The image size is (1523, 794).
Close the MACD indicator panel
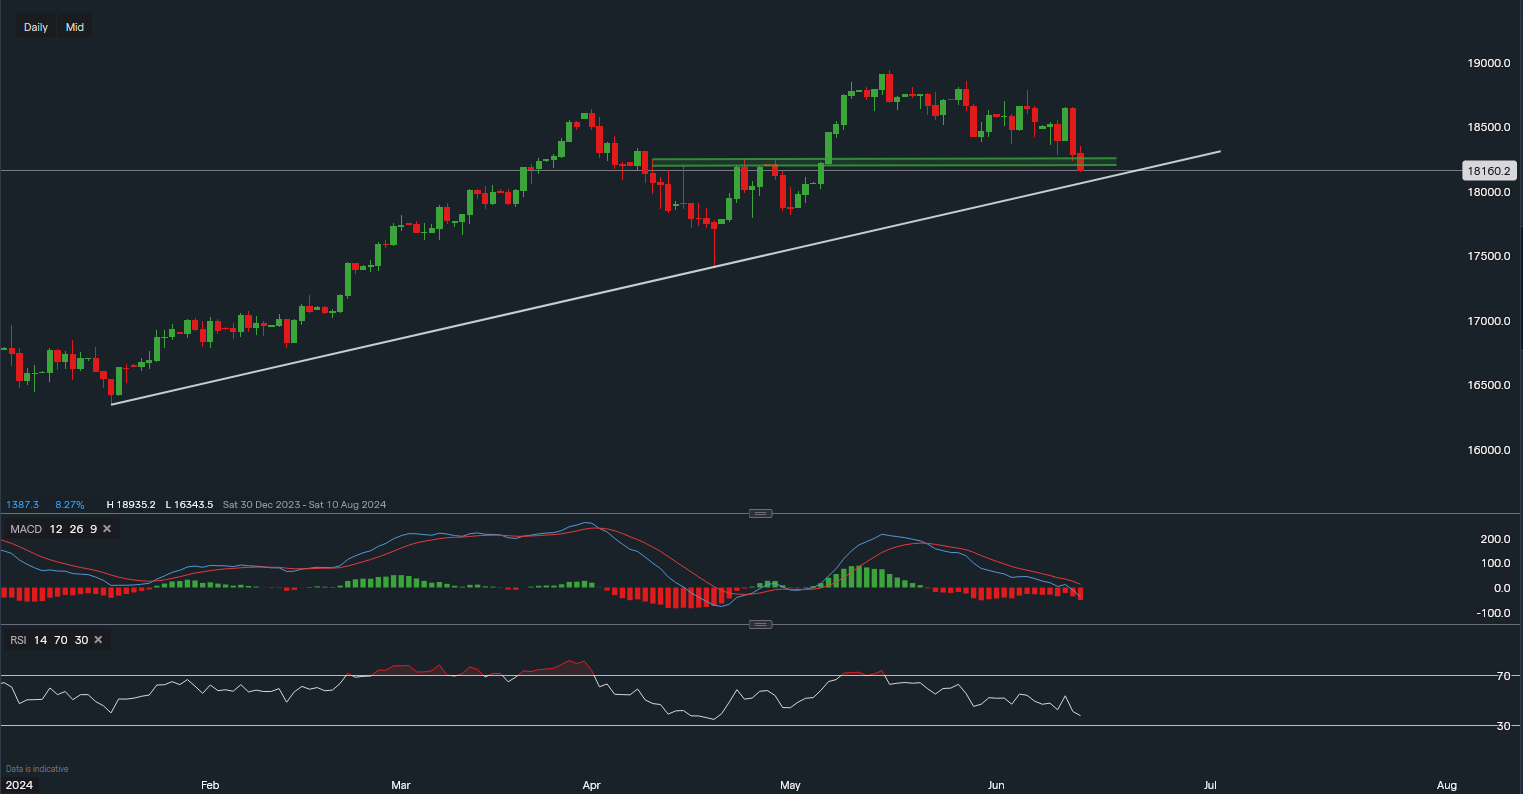(x=107, y=528)
